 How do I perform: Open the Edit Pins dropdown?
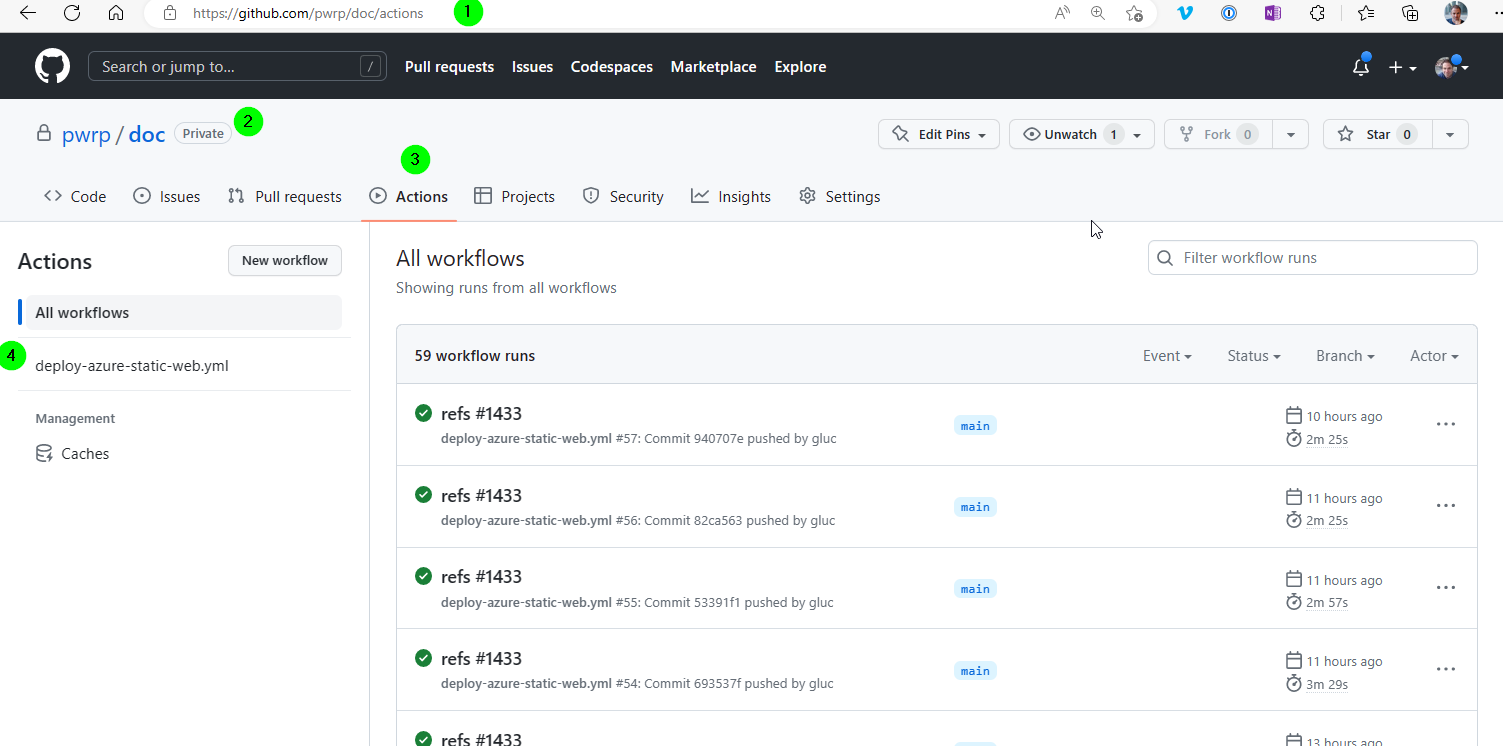tap(939, 134)
